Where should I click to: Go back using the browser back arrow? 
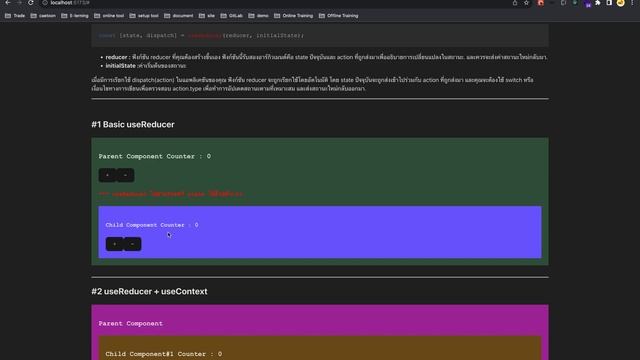(8, 3)
